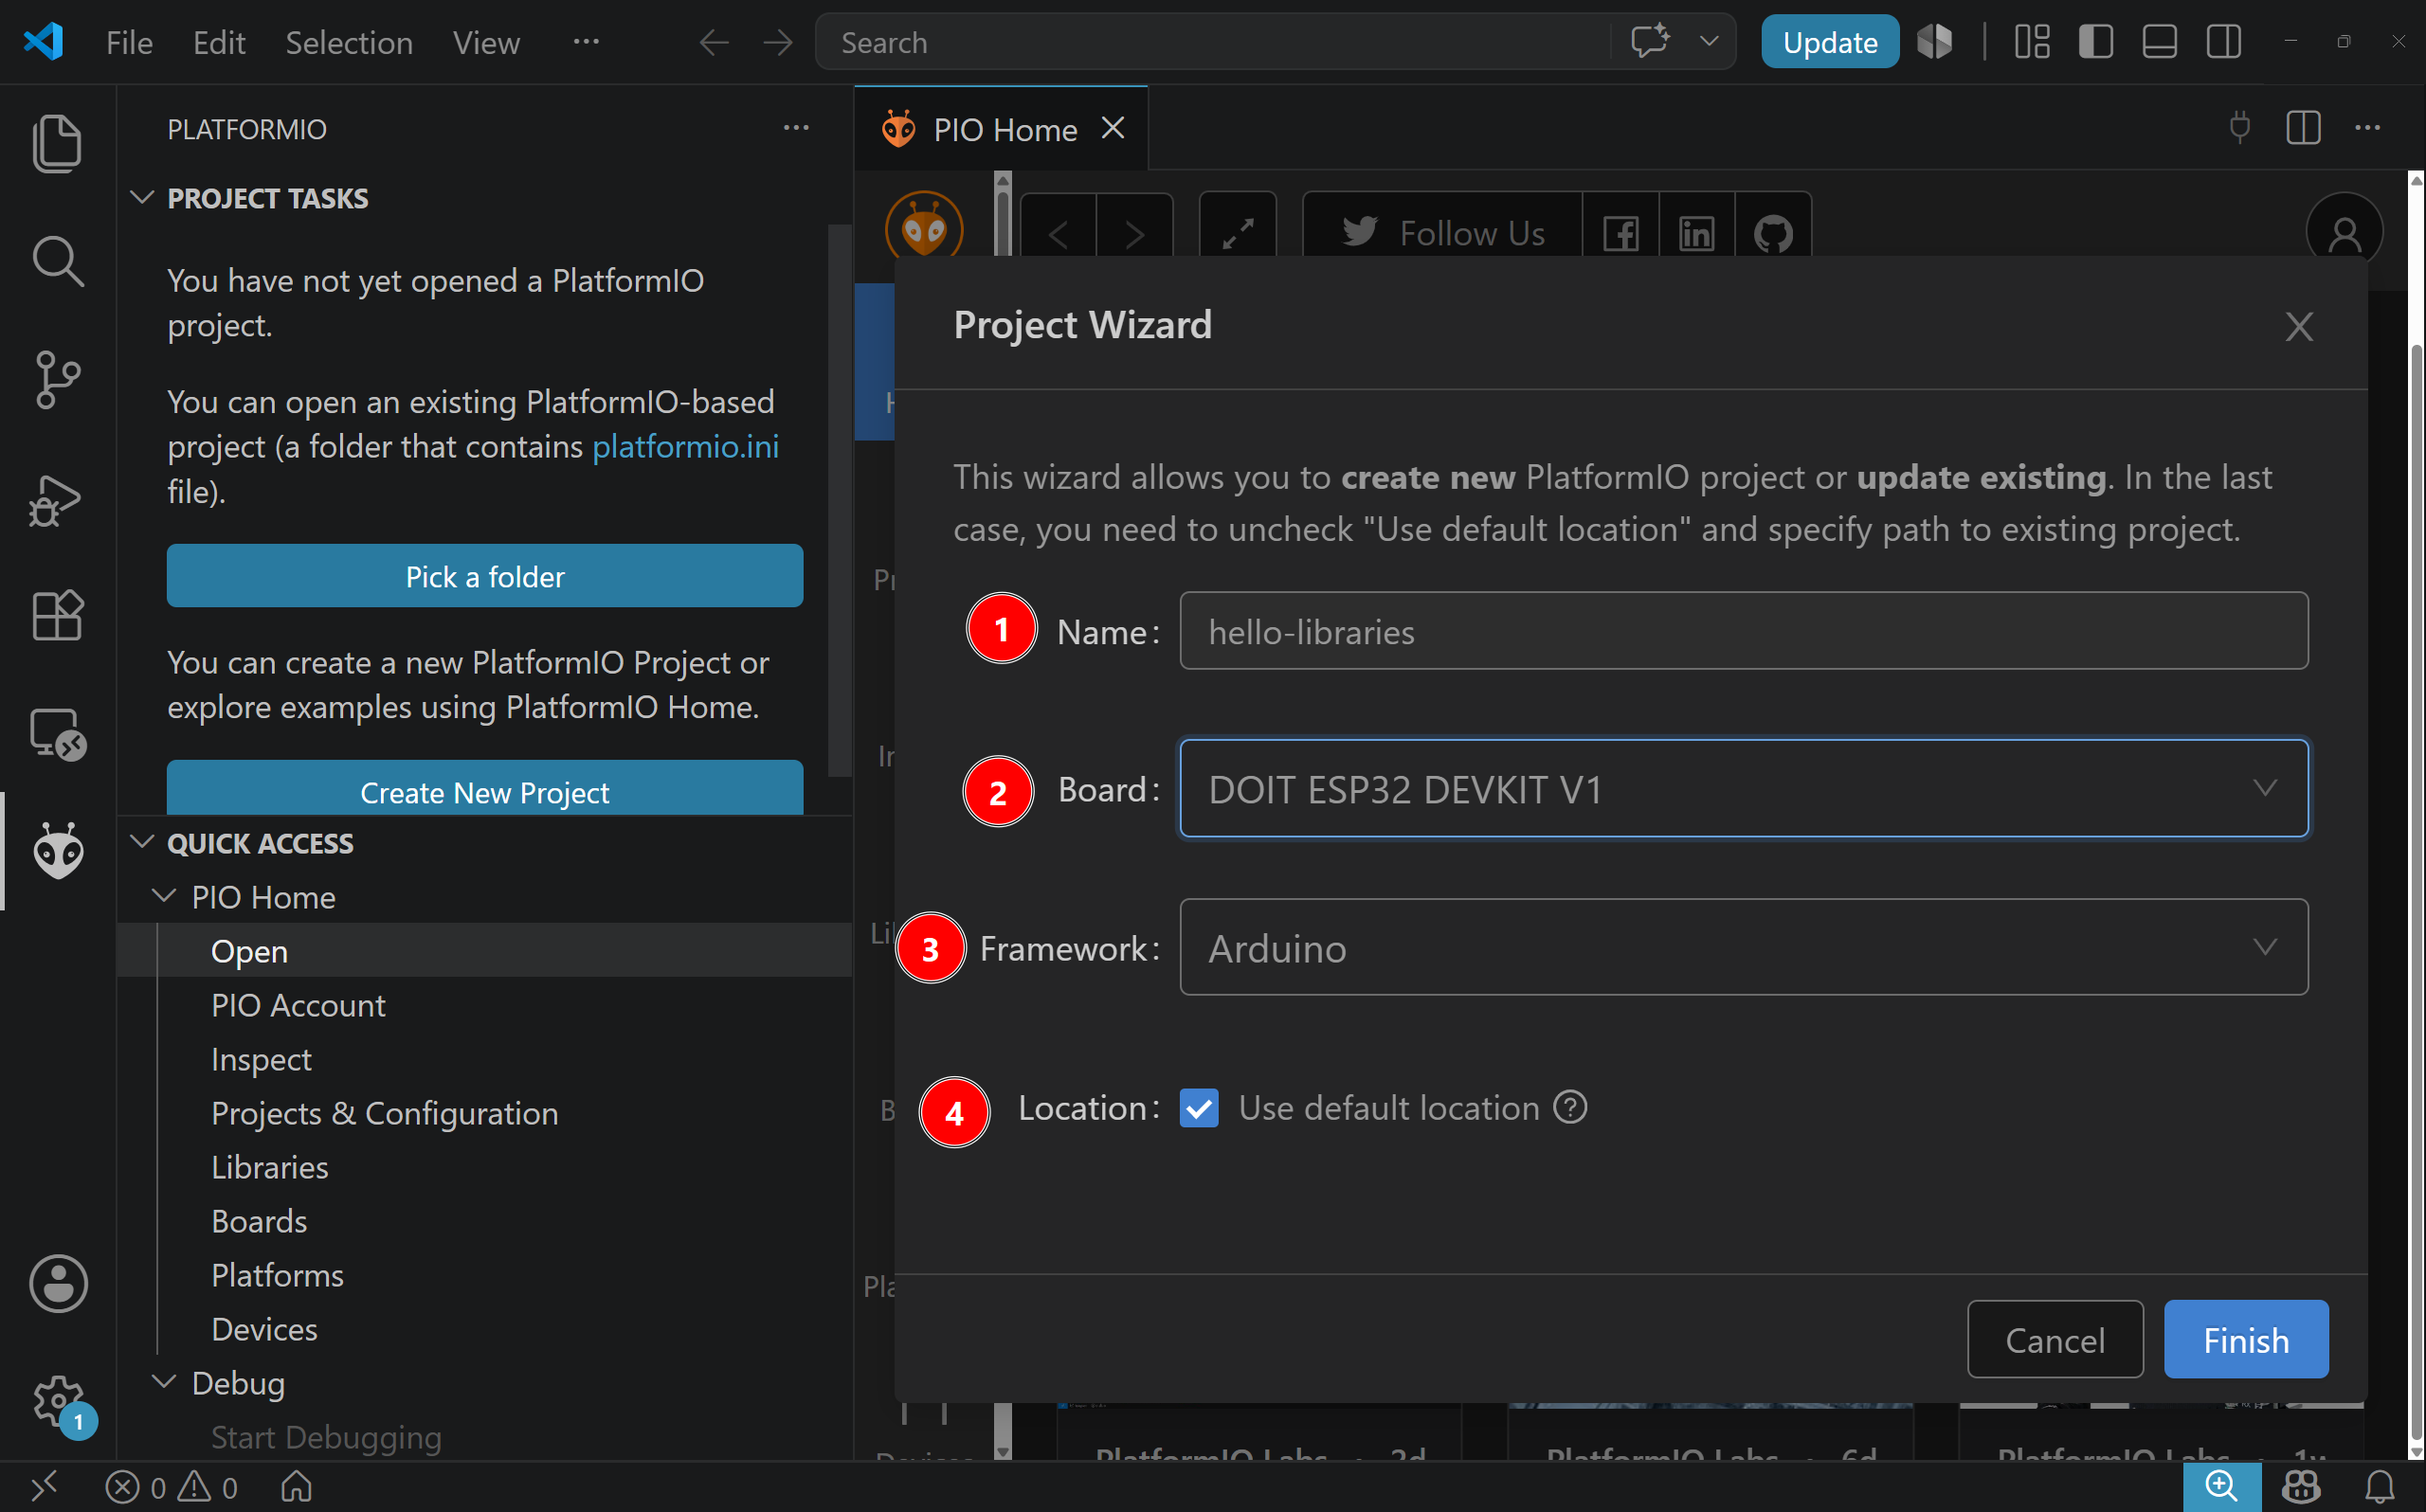
Task: Open editor More Actions ellipsis
Action: (2367, 128)
